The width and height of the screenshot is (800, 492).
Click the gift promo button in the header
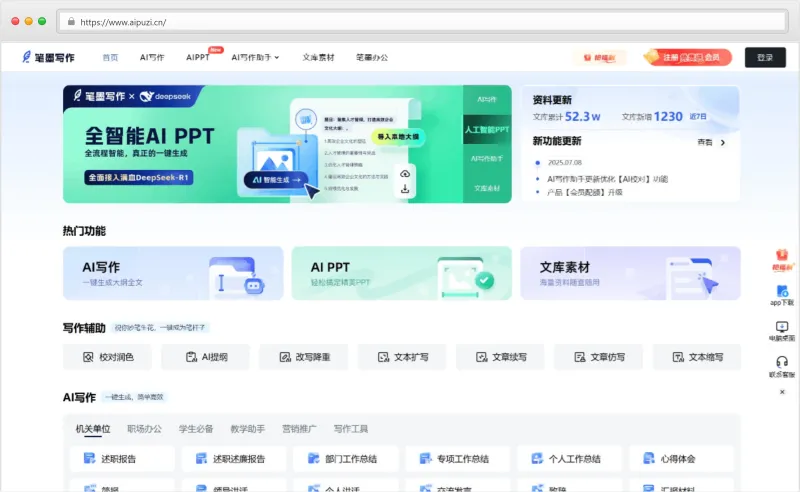[600, 58]
